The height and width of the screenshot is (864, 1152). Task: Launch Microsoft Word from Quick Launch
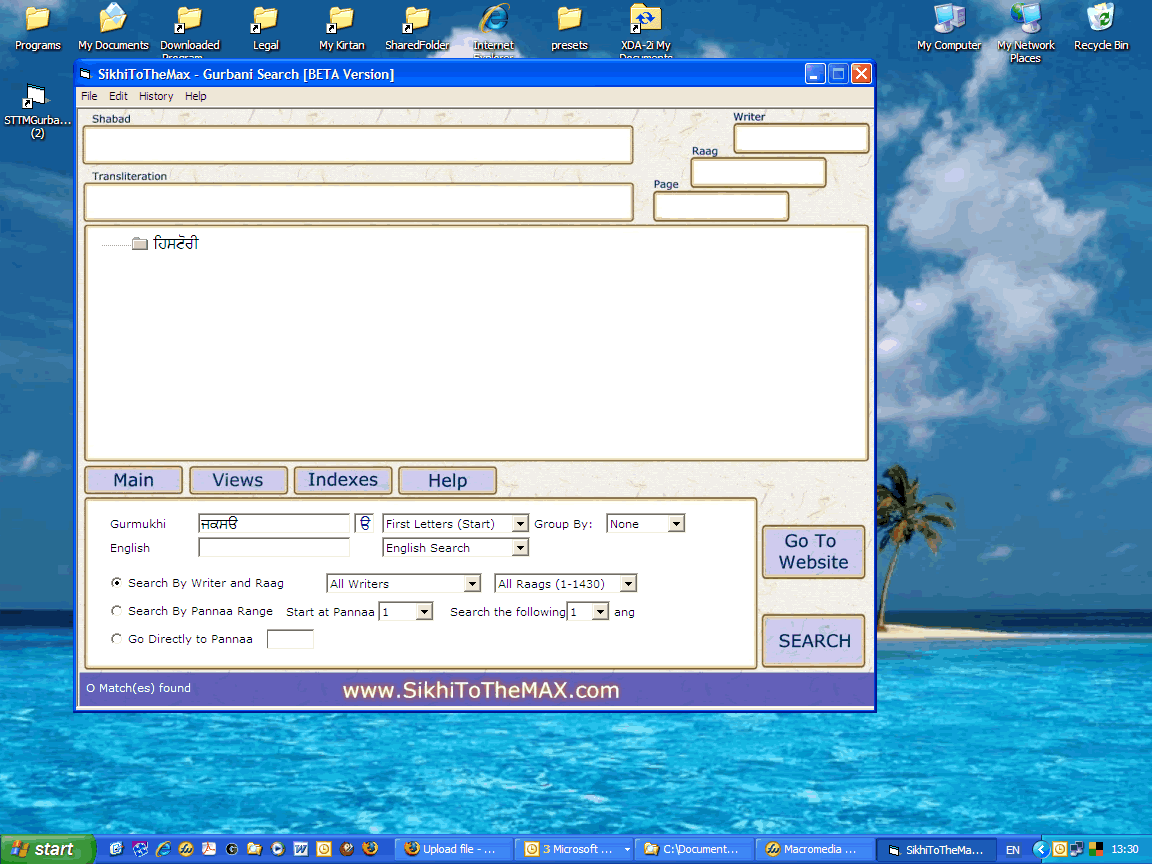click(x=300, y=849)
